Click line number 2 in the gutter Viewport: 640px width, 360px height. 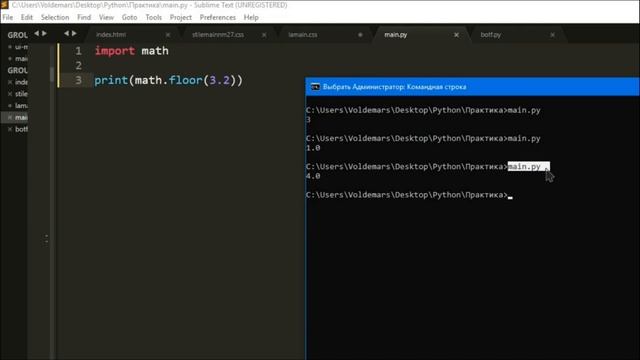[78, 66]
